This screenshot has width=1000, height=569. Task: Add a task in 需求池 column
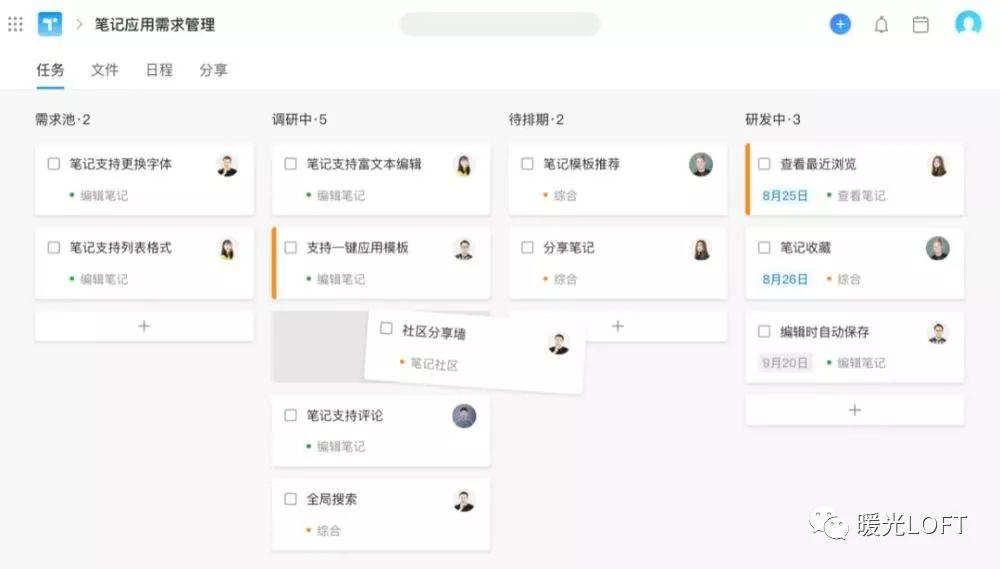(144, 326)
